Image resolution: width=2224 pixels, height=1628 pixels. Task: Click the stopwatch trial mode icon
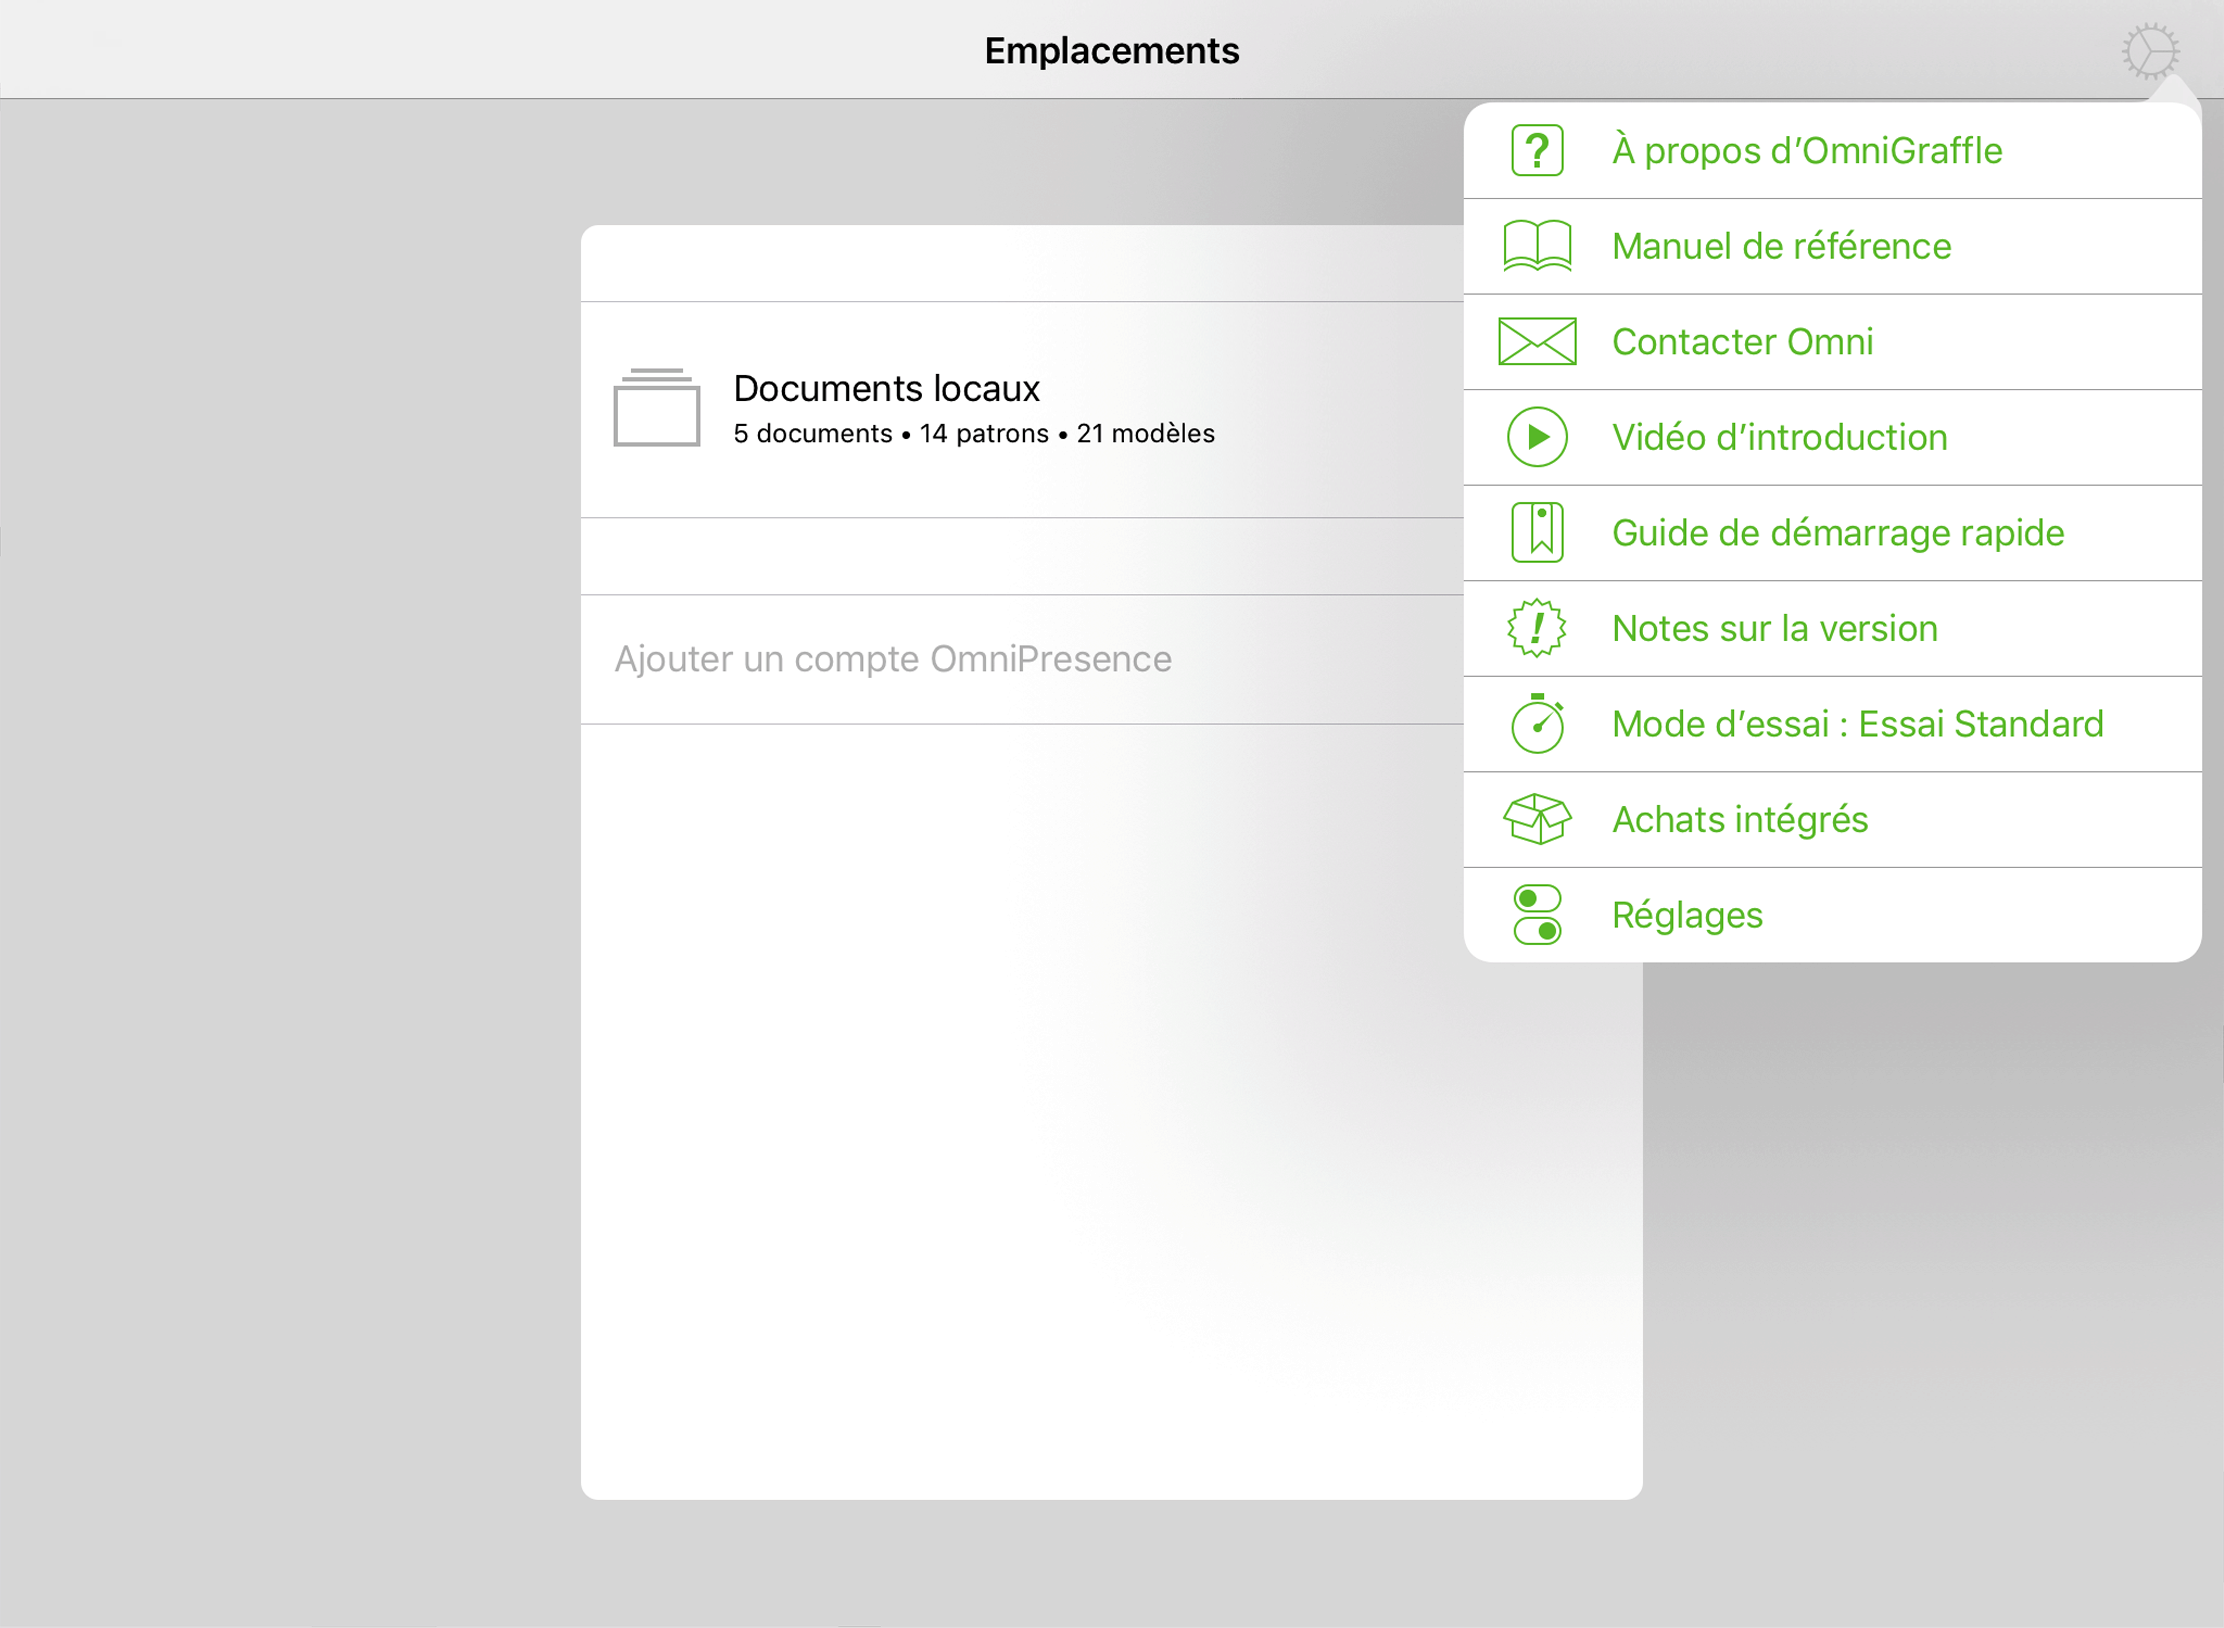[x=1537, y=724]
